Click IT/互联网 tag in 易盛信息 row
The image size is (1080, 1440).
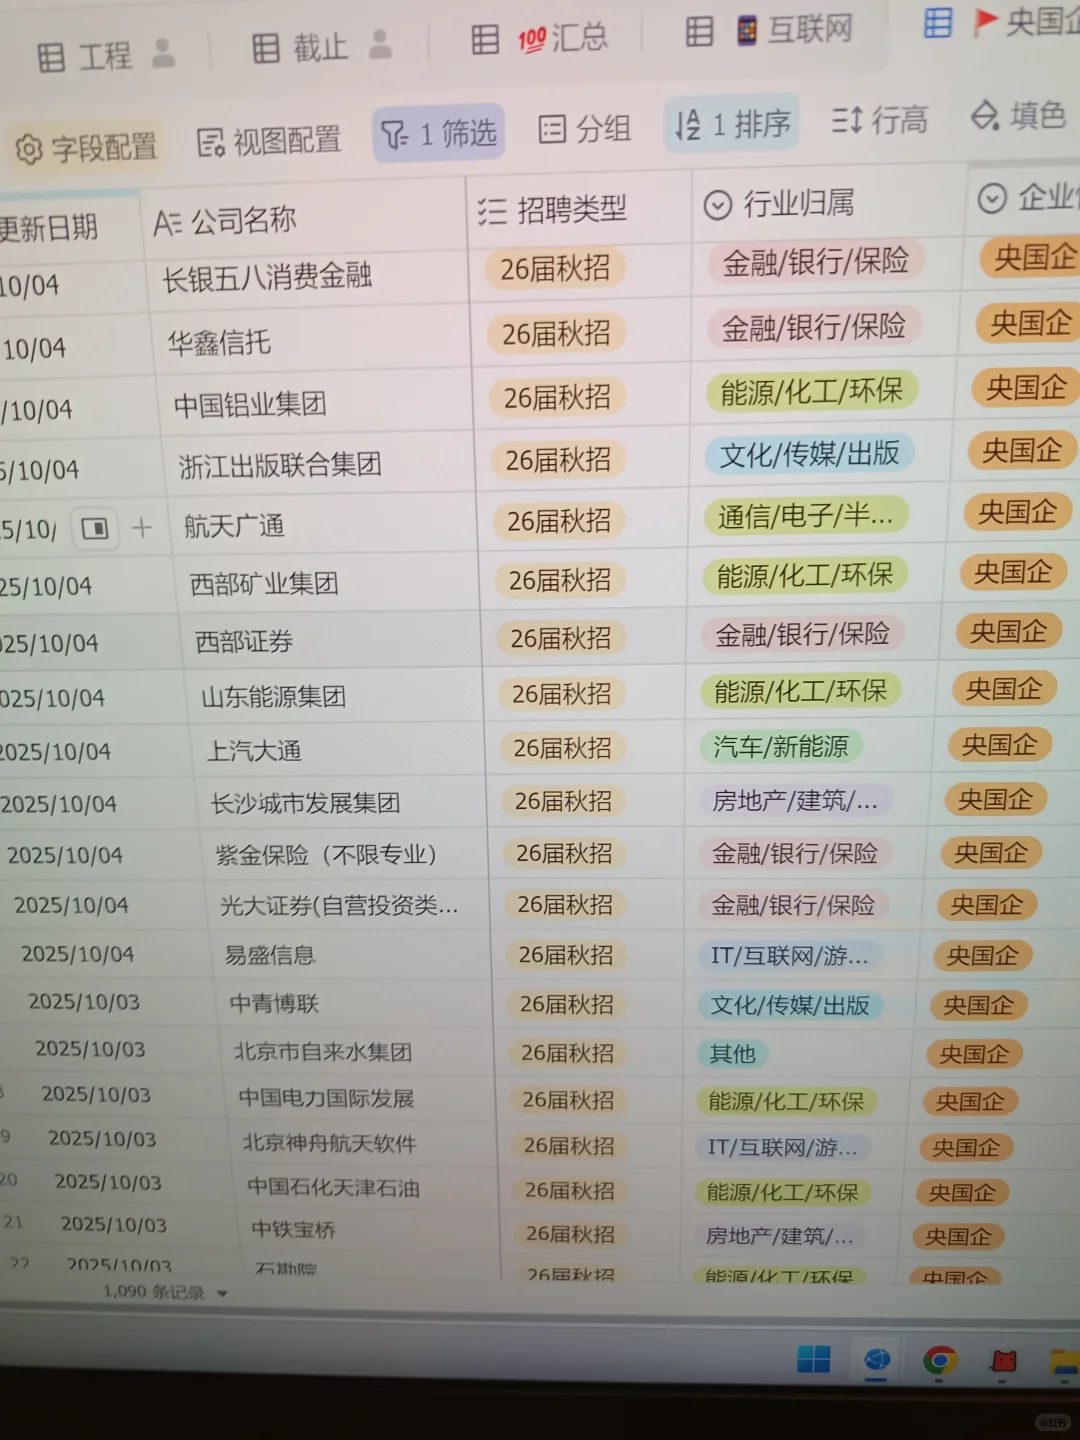point(790,956)
